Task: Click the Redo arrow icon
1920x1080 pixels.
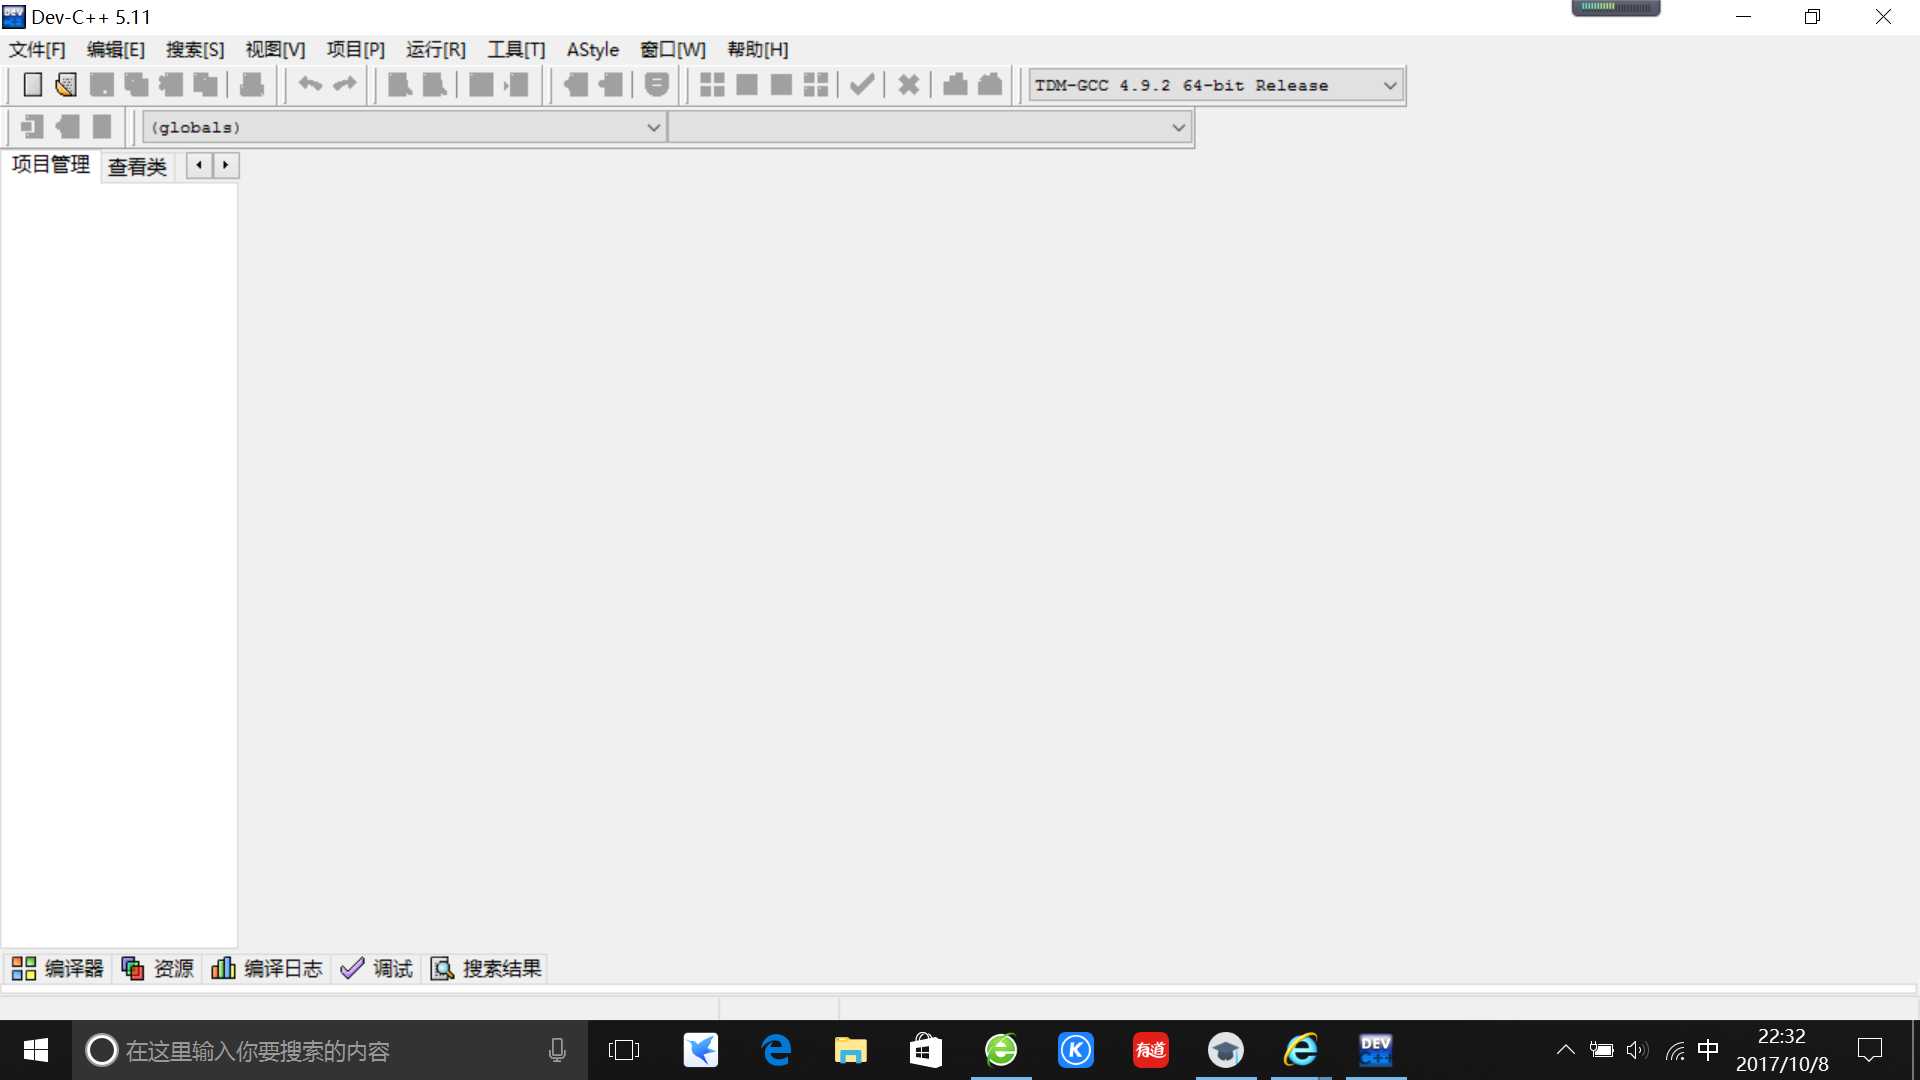Action: click(x=345, y=85)
